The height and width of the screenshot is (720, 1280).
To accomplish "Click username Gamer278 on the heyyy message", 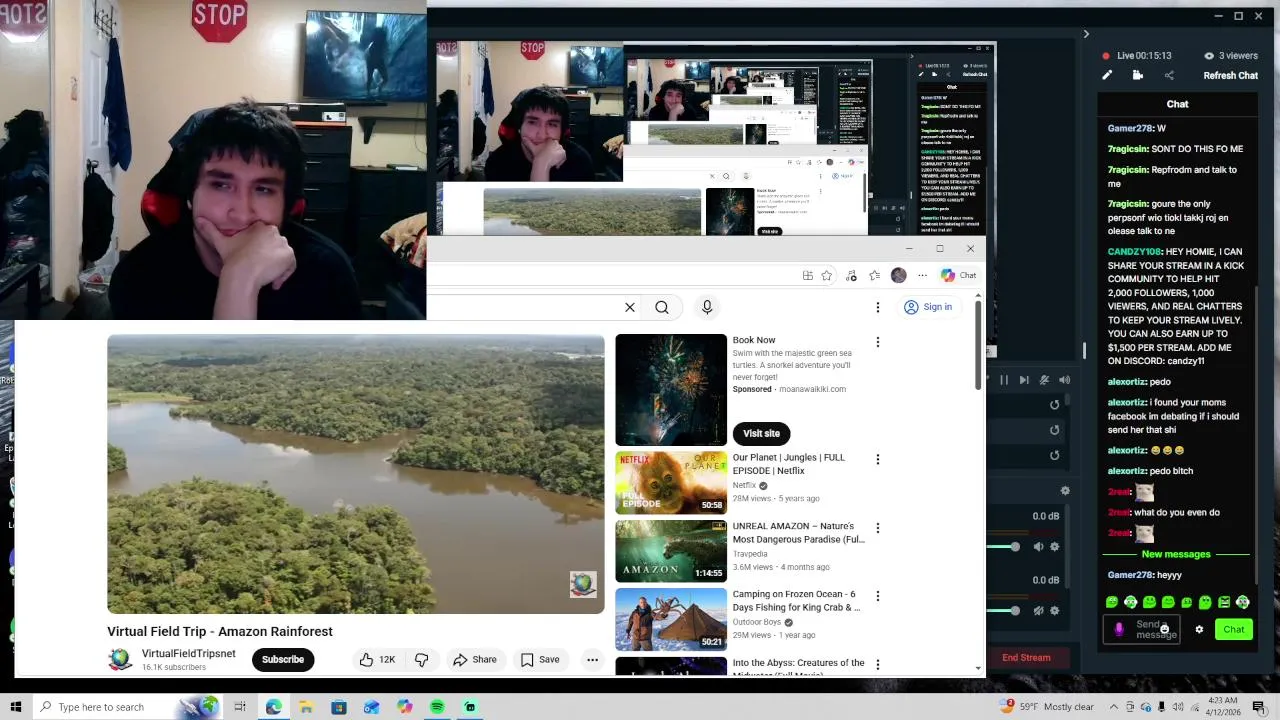I will tap(1130, 575).
